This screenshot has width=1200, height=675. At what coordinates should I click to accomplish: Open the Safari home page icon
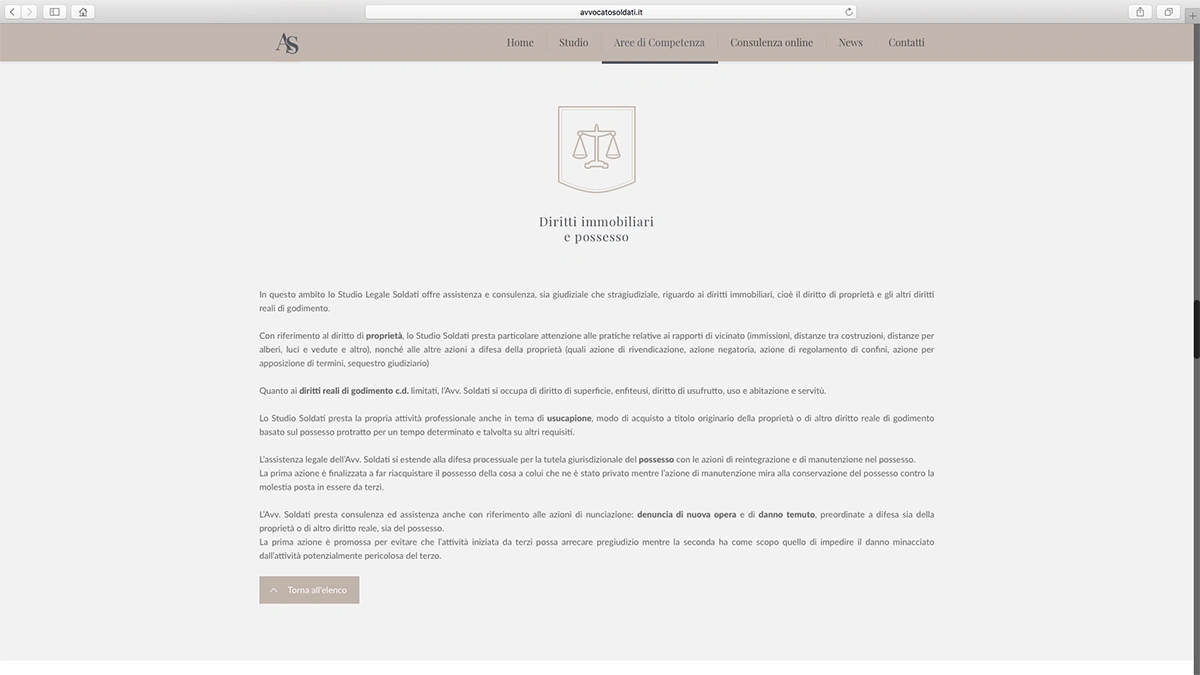point(82,12)
